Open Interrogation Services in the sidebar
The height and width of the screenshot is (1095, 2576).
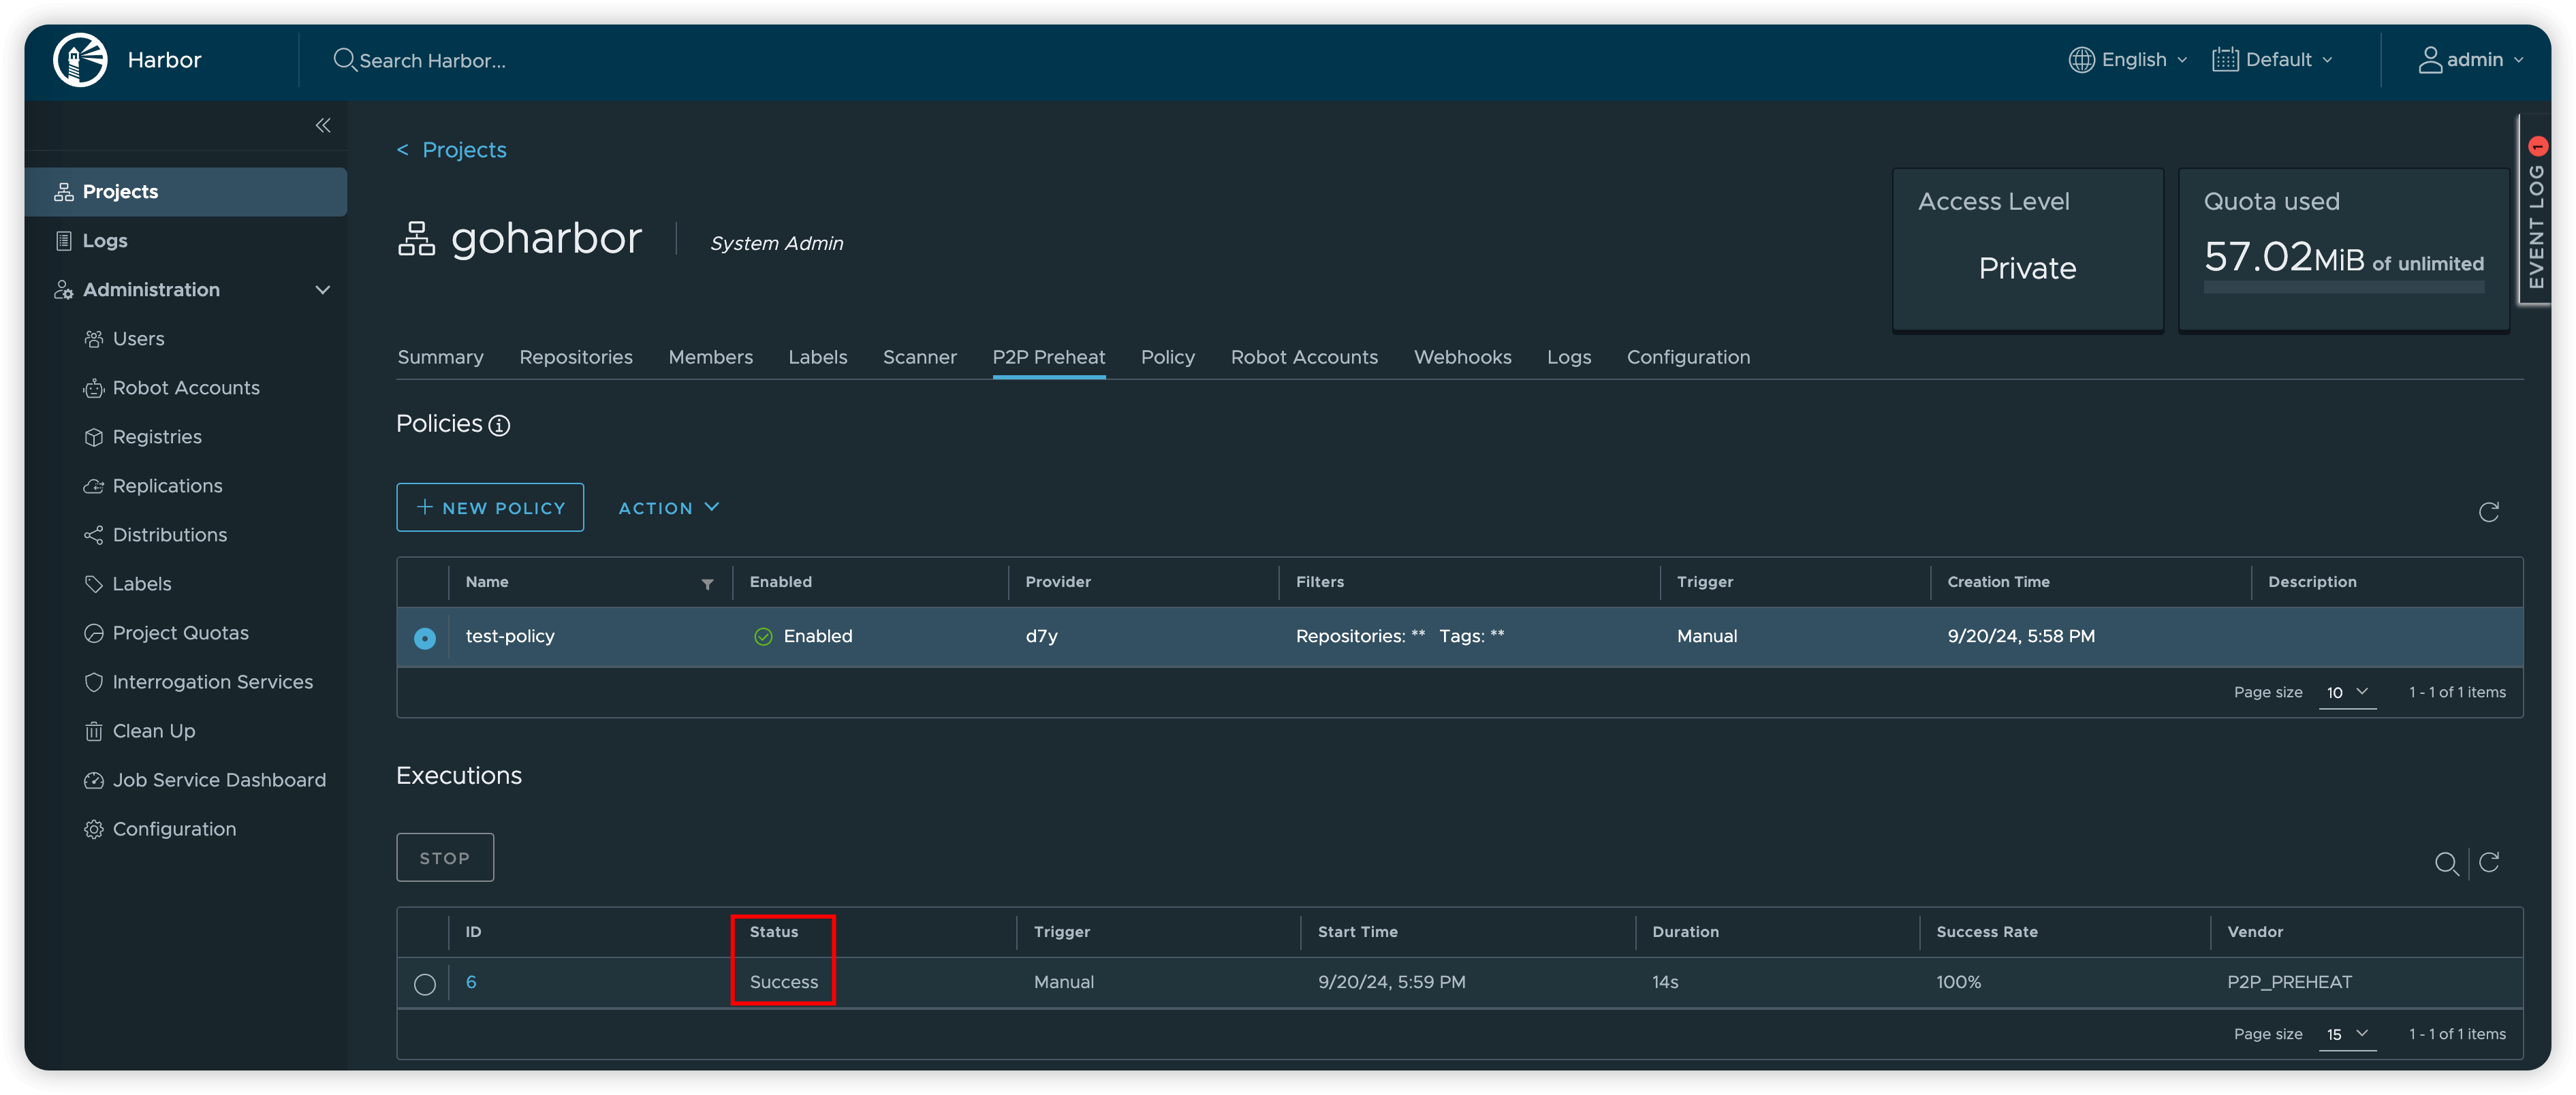tap(212, 681)
